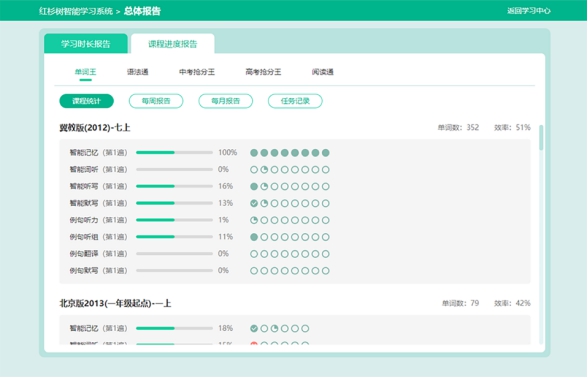Screen dimensions: 588x378
Task: Click the 1% value in 例句听力 row
Action: (x=224, y=220)
